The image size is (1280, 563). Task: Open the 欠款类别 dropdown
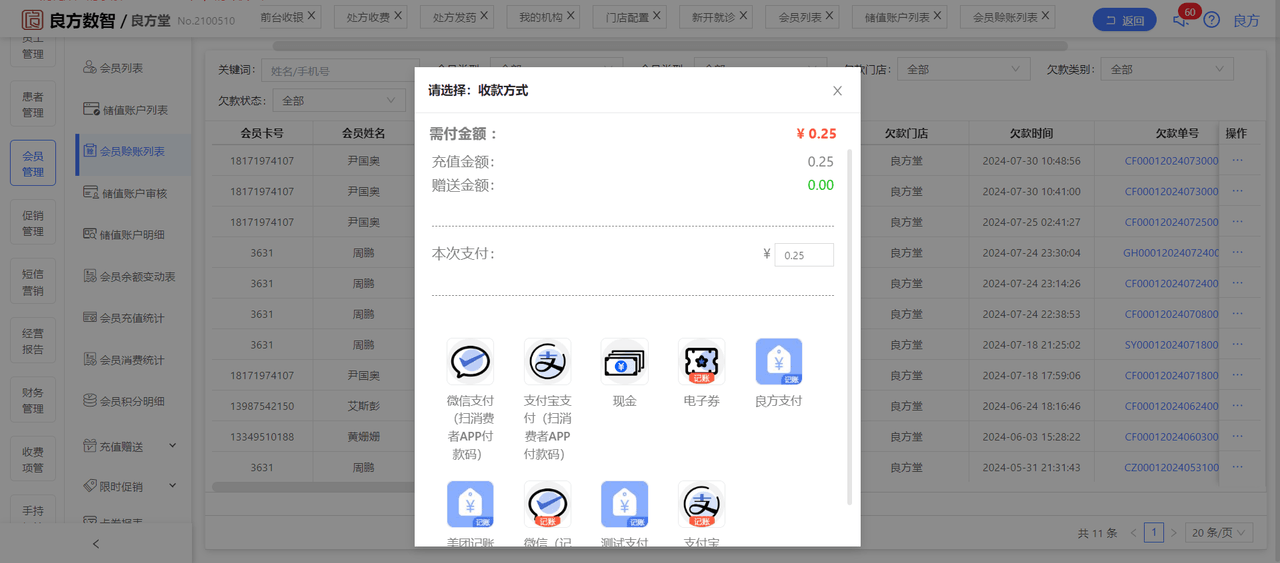1167,69
